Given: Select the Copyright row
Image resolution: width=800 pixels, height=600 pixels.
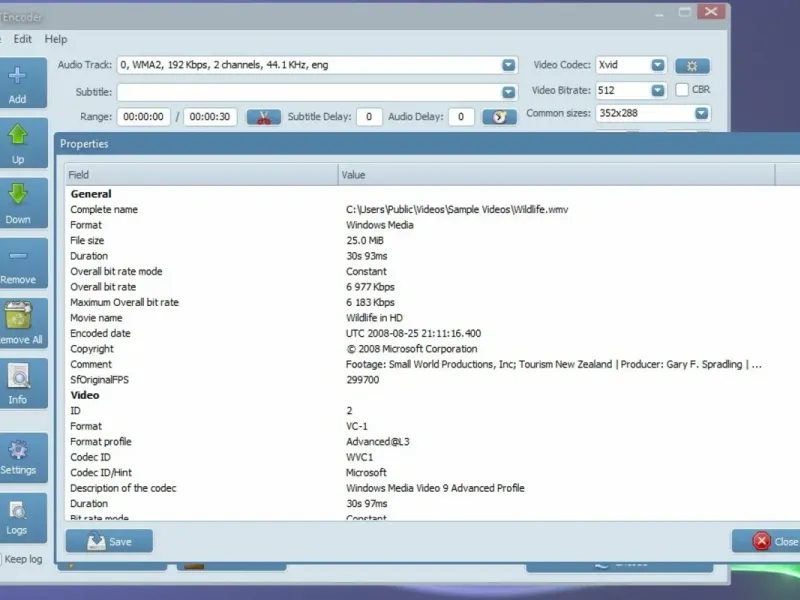Looking at the screenshot, I should [x=433, y=349].
